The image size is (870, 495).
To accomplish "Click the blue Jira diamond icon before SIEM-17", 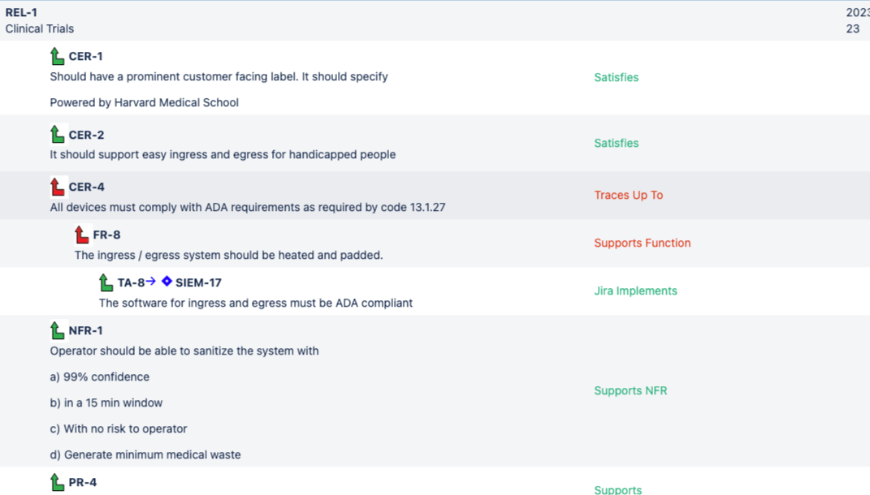I will coord(167,282).
